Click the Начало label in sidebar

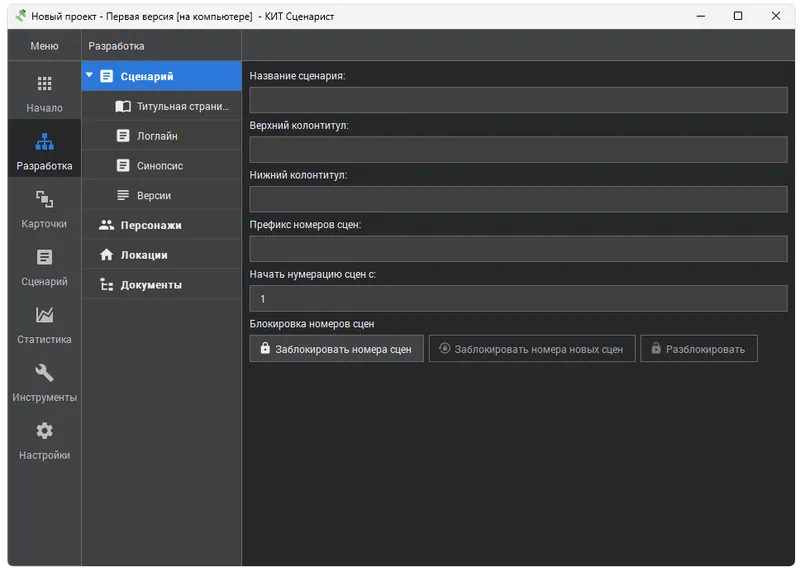click(x=44, y=108)
